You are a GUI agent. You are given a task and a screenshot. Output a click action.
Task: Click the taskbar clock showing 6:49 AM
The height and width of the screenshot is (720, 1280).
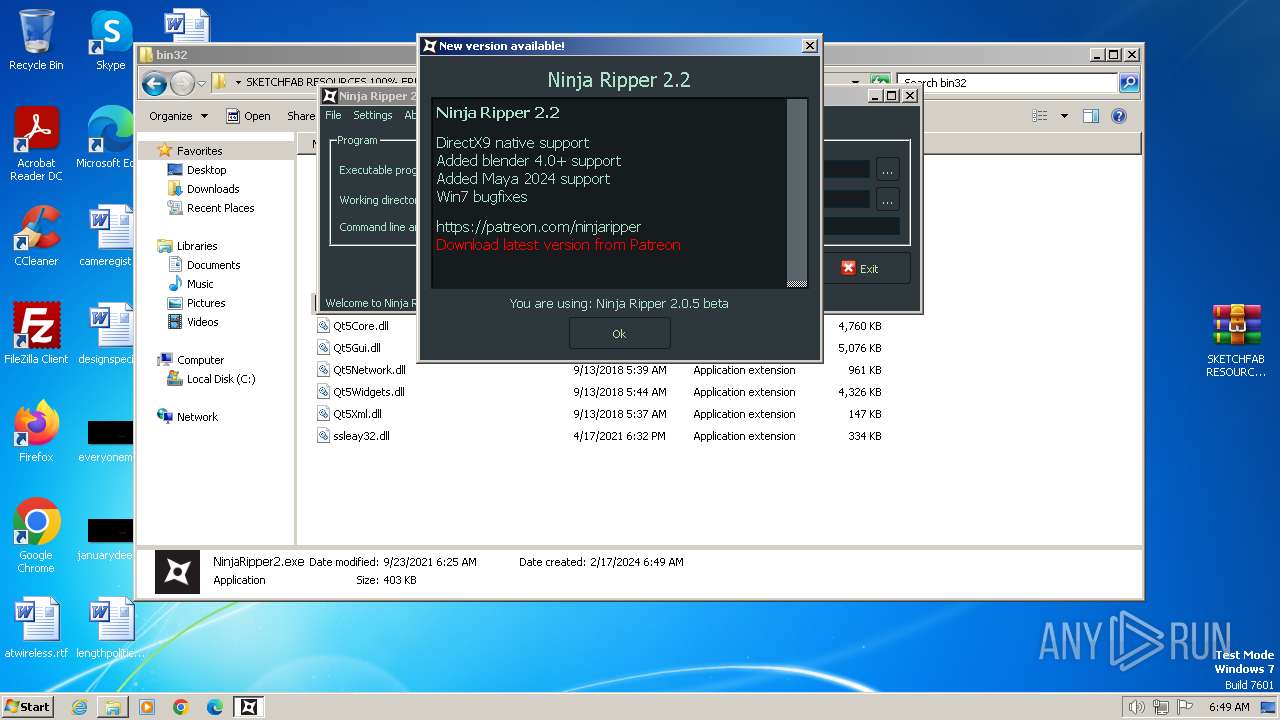pos(1229,707)
